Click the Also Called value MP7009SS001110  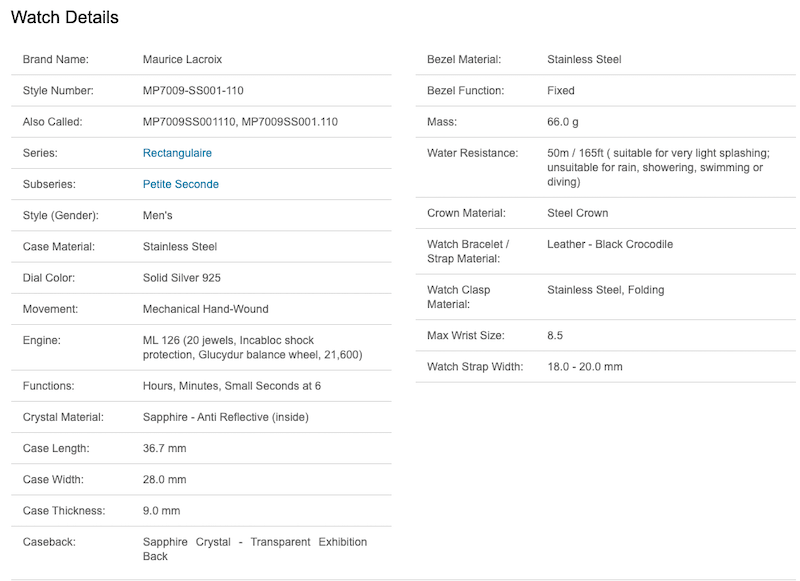pos(189,122)
